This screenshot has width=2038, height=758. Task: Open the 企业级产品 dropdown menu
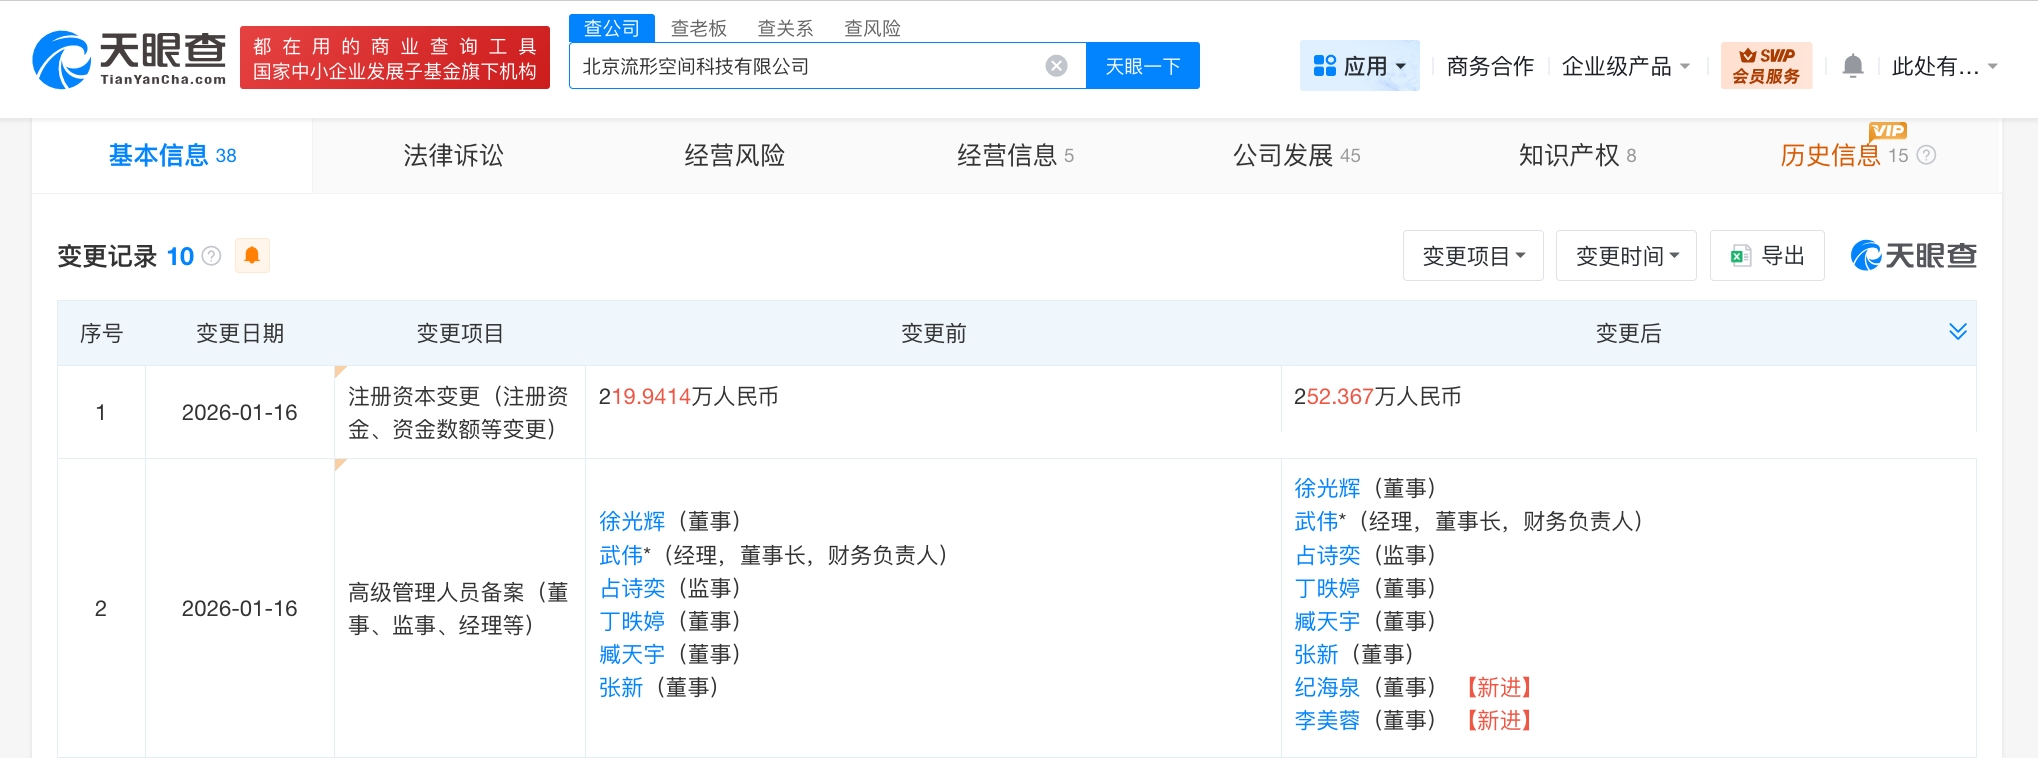1625,67
